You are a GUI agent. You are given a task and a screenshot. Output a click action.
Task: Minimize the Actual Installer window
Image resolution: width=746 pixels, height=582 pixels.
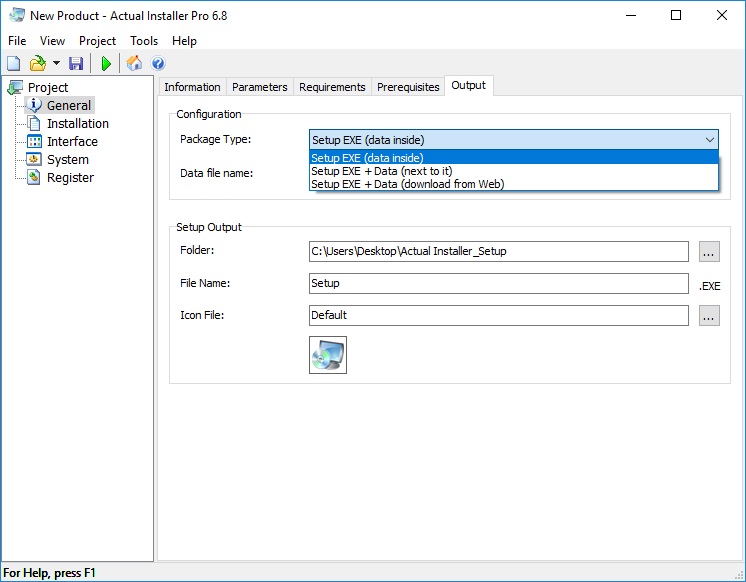tap(631, 15)
